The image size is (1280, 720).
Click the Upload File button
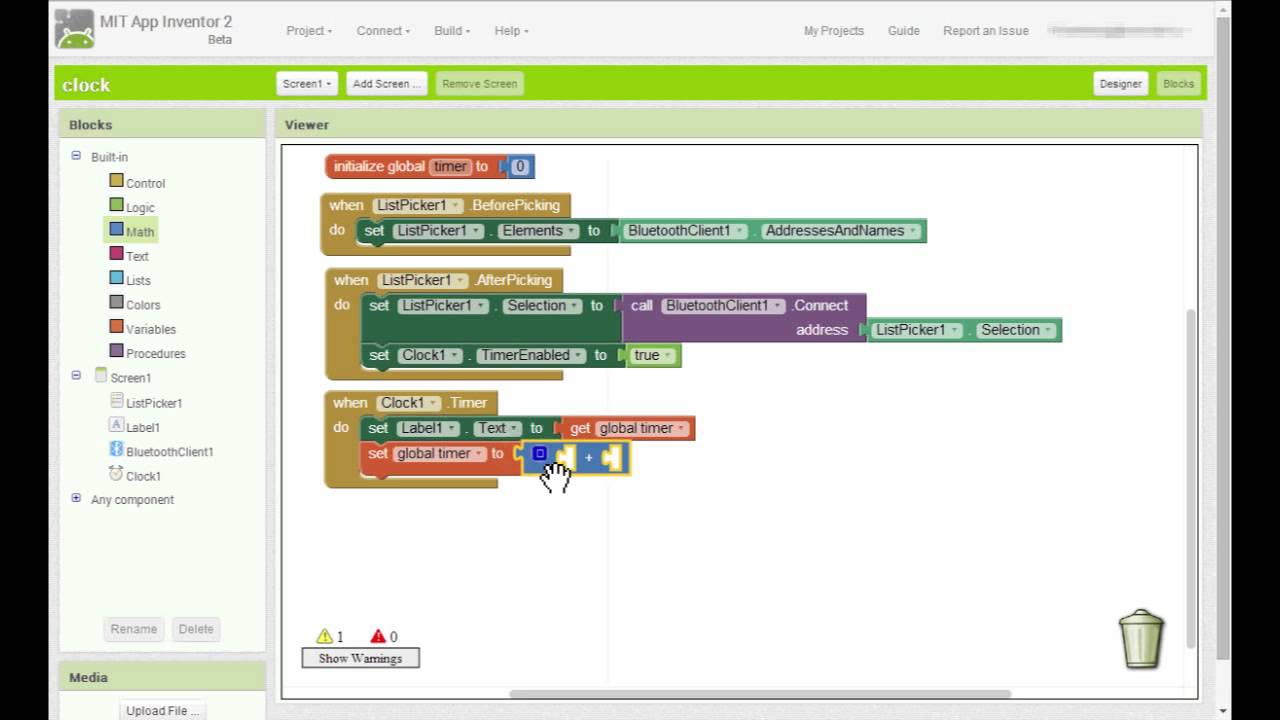pos(163,710)
